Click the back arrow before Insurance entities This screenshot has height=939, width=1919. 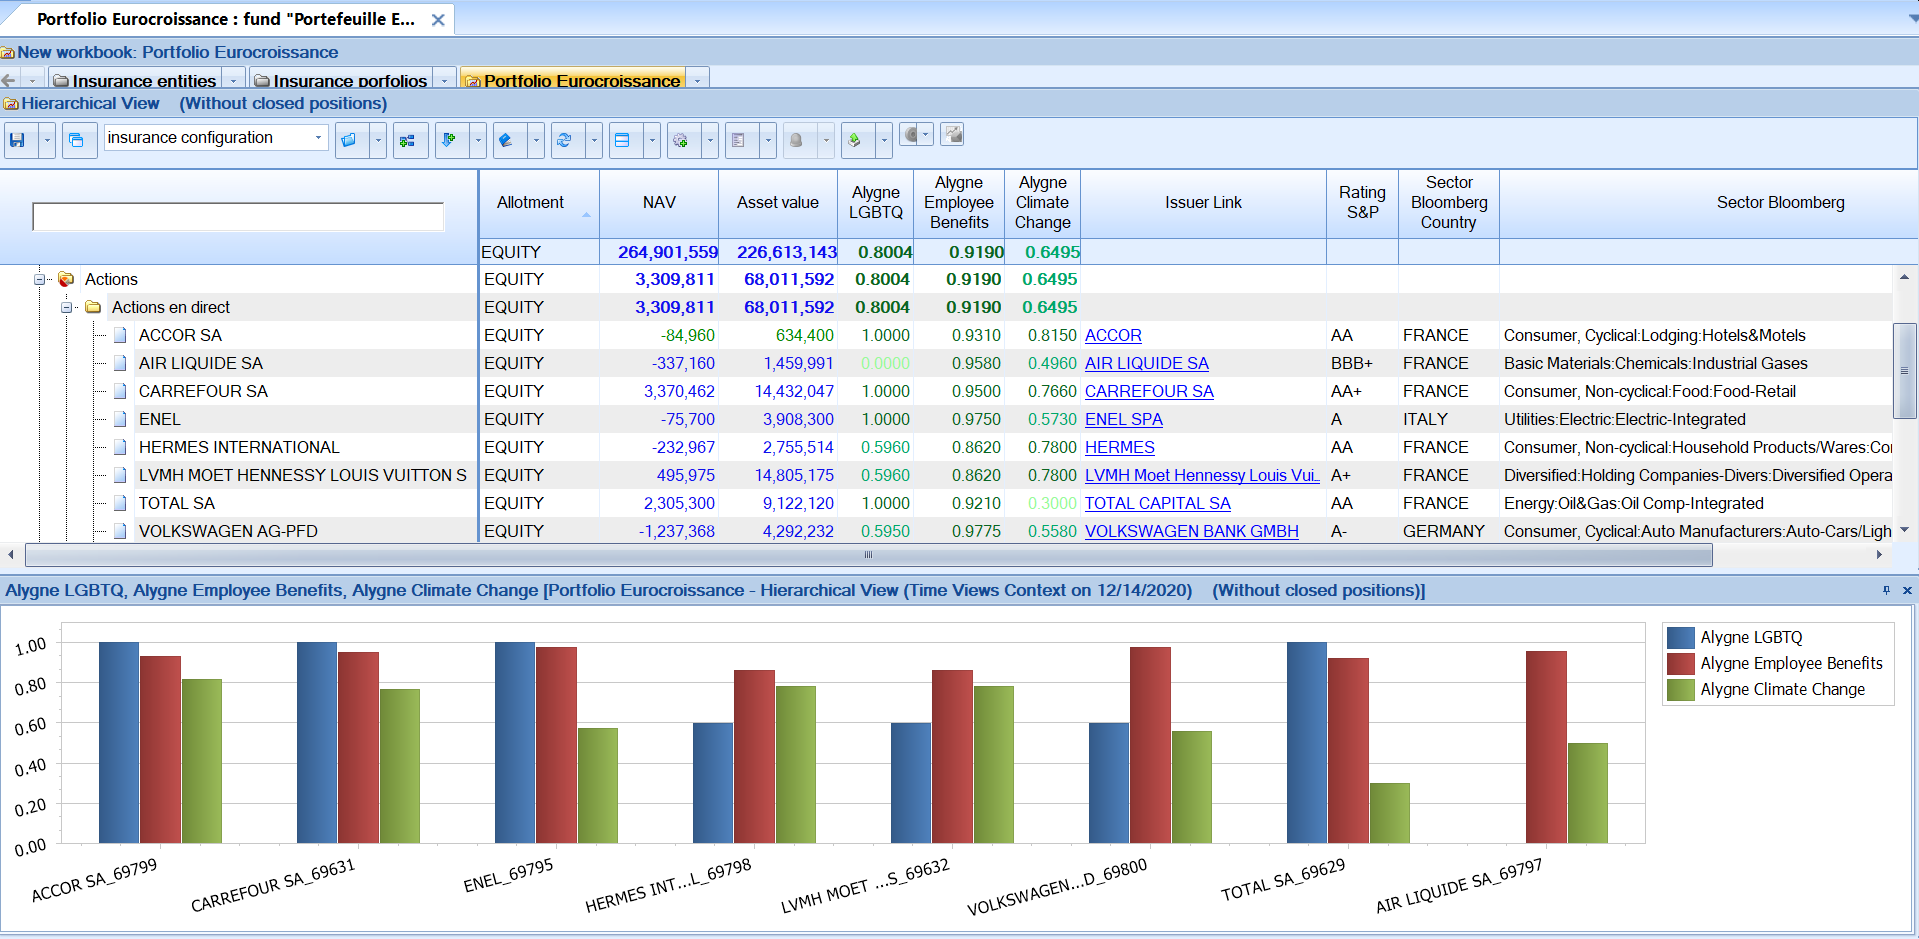click(9, 80)
